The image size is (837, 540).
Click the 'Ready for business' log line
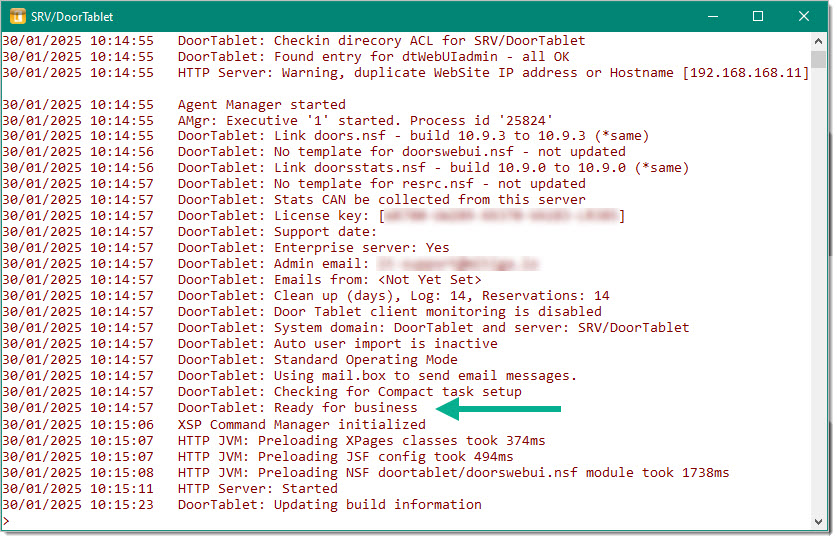coord(296,408)
